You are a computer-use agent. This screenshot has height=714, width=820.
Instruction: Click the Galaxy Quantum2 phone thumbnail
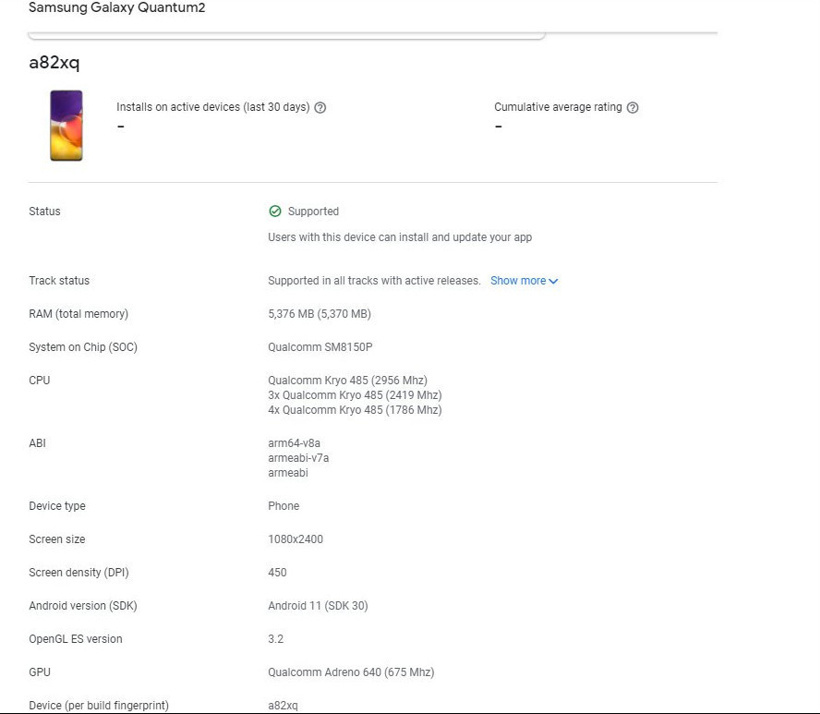click(x=67, y=125)
